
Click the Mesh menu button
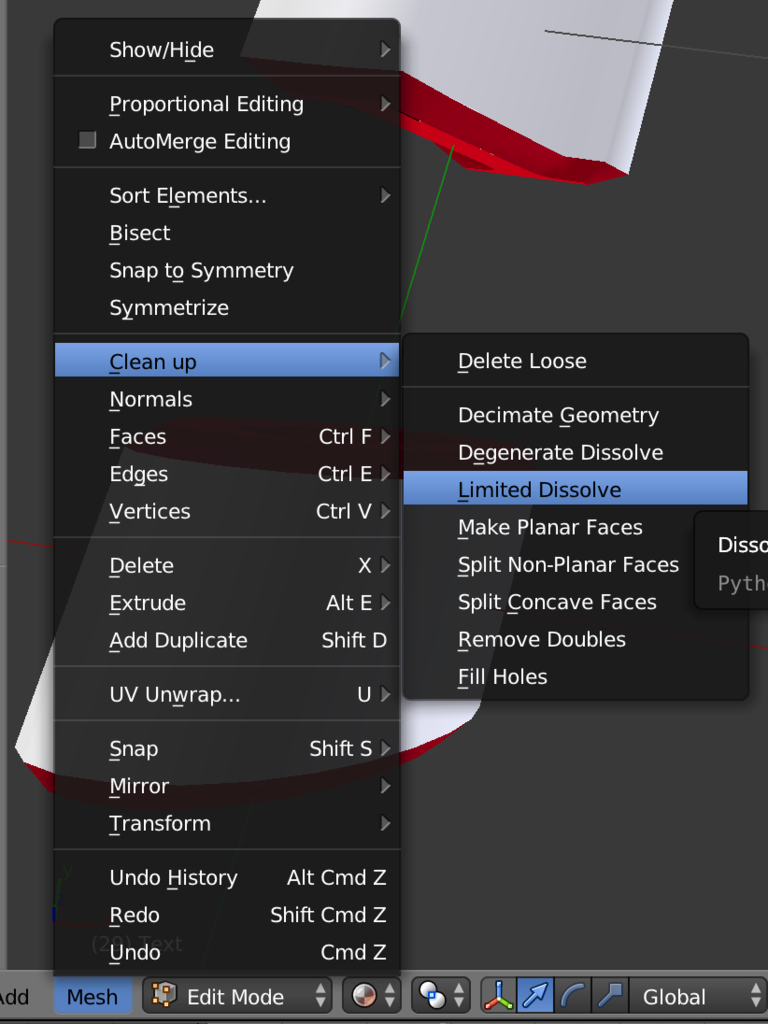click(x=92, y=996)
